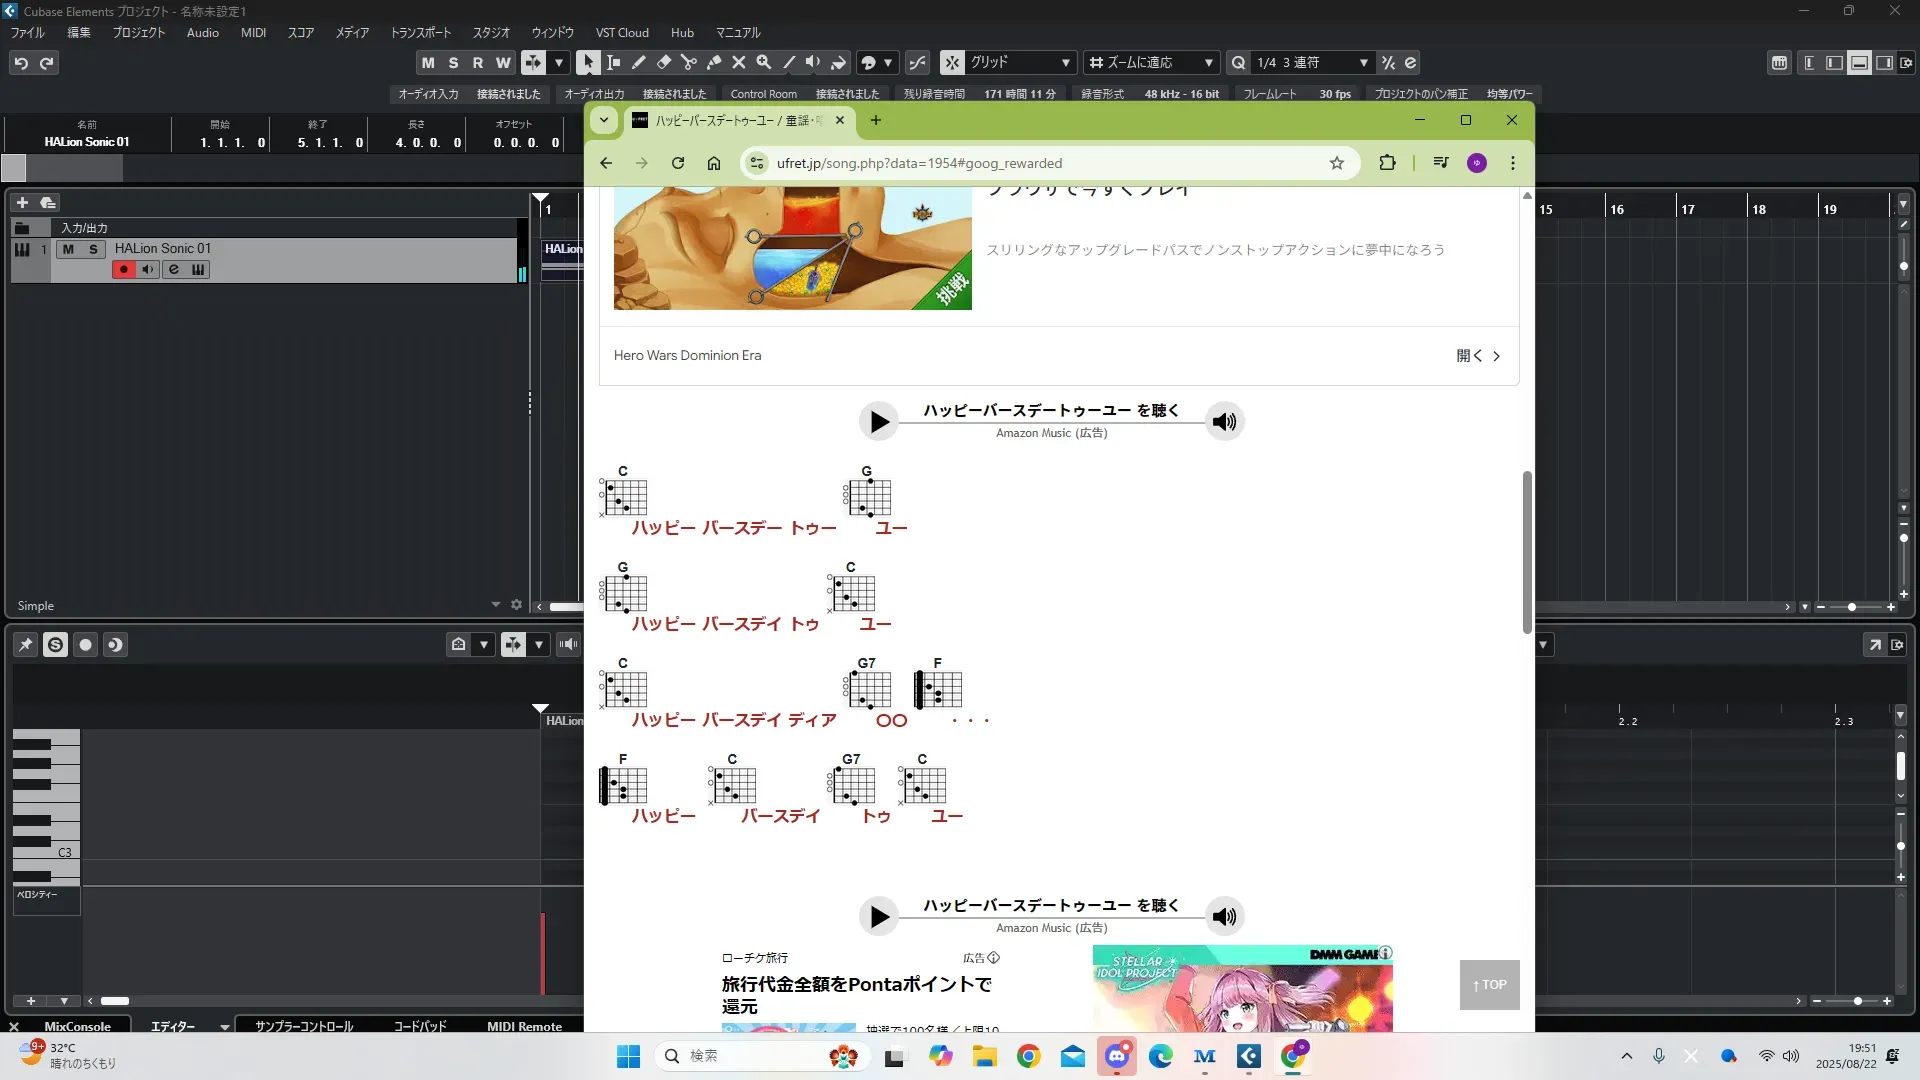The image size is (1920, 1080).
Task: Open Chrome from the Windows taskbar
Action: [x=1028, y=1056]
